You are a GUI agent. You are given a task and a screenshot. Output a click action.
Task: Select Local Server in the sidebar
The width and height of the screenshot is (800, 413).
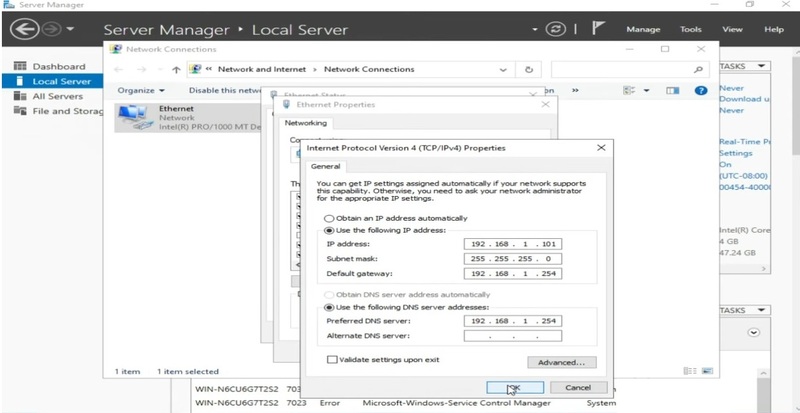coord(51,81)
